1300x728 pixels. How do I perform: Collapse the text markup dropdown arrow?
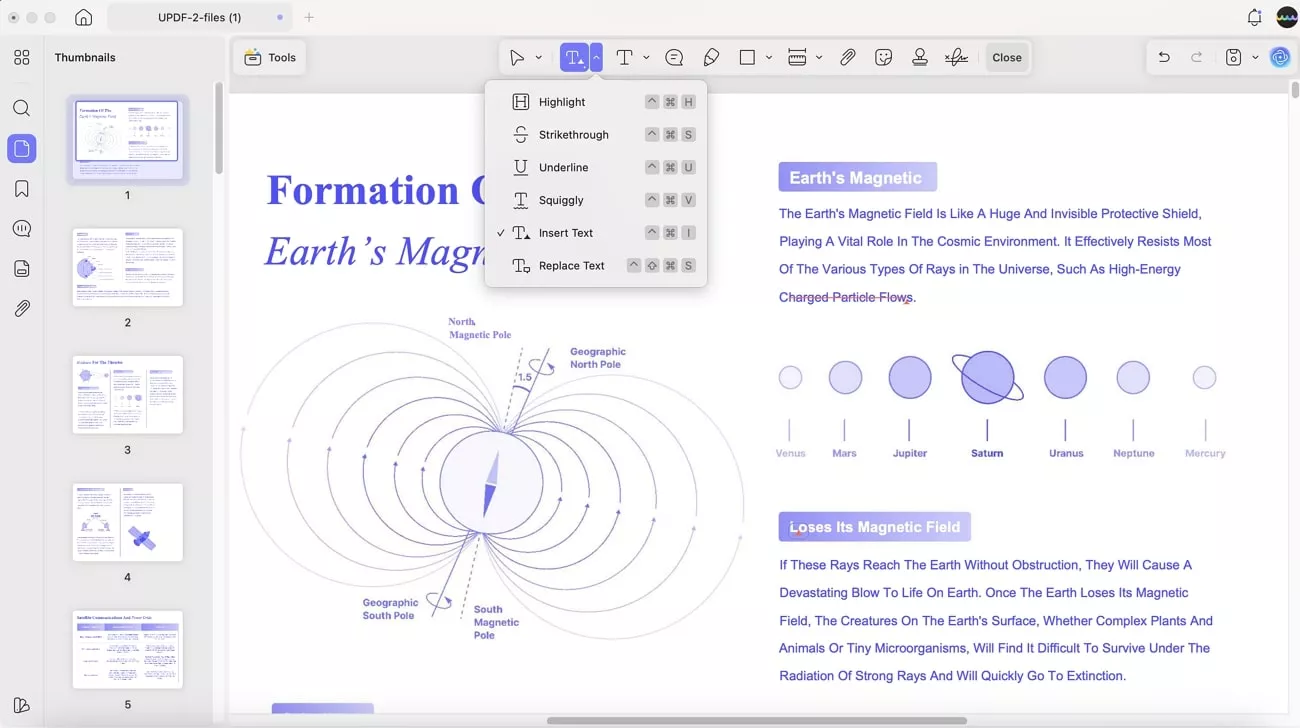[x=596, y=58]
